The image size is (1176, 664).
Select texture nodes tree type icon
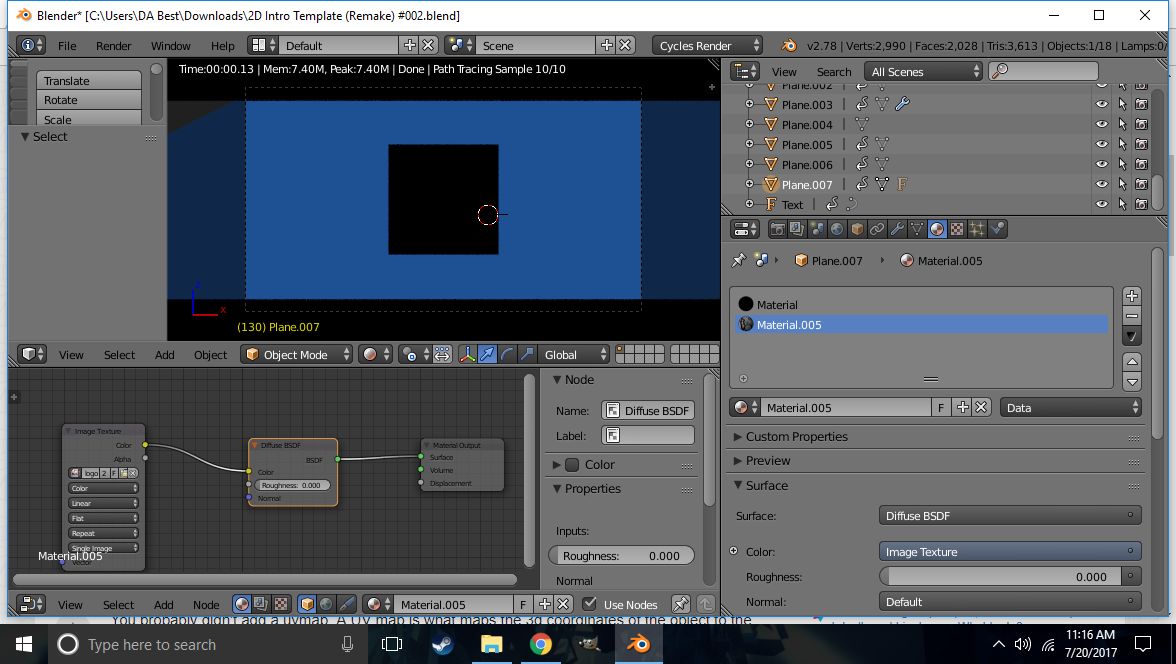point(280,604)
